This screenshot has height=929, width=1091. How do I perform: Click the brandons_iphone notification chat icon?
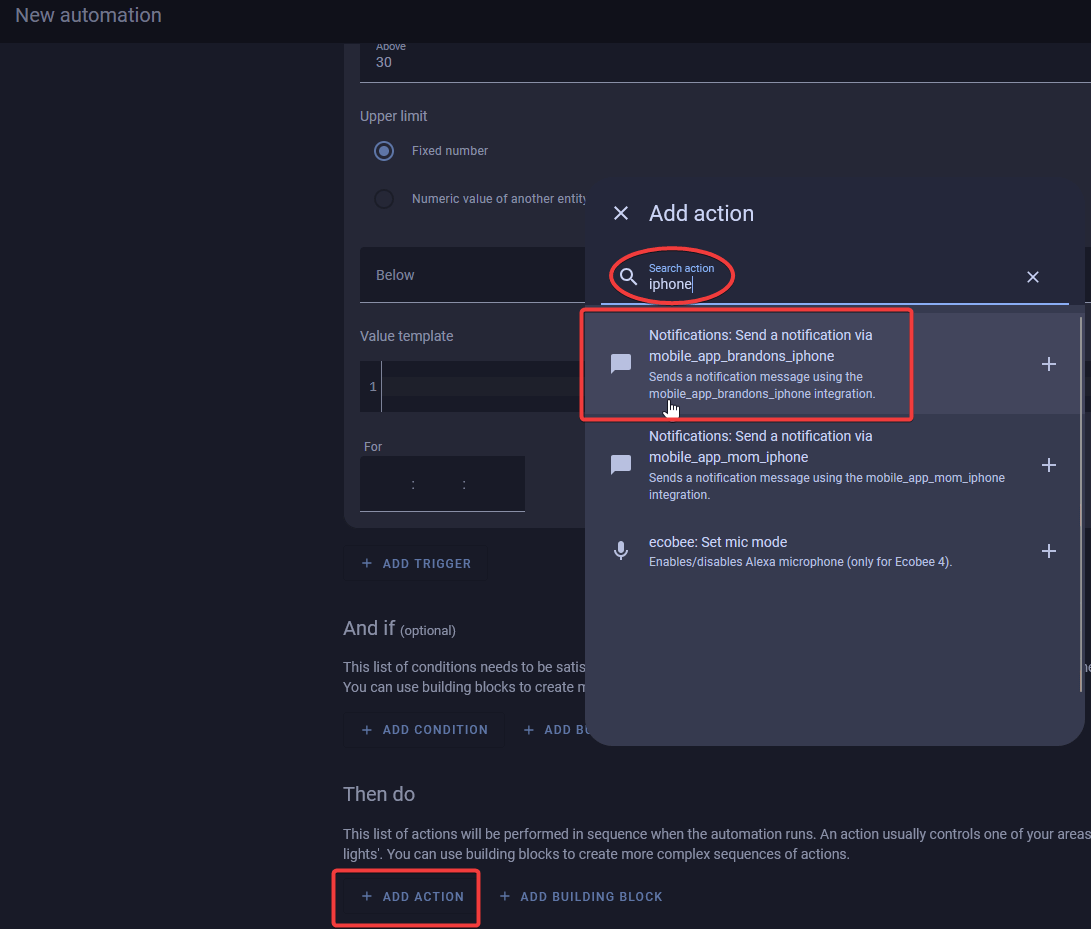tap(621, 364)
